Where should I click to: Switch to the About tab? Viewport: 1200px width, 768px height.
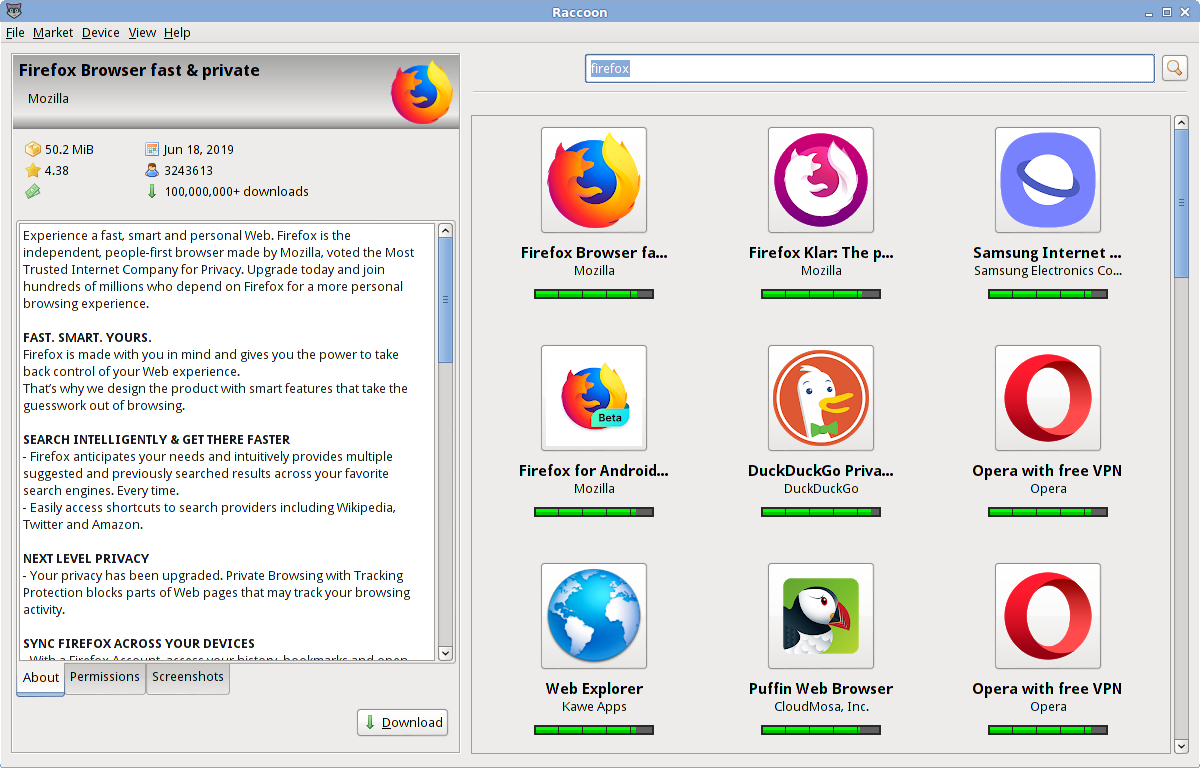(41, 678)
